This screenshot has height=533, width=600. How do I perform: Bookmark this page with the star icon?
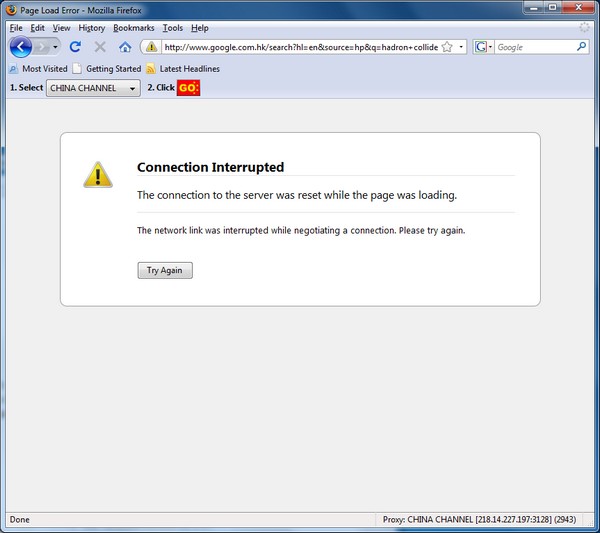pos(447,47)
